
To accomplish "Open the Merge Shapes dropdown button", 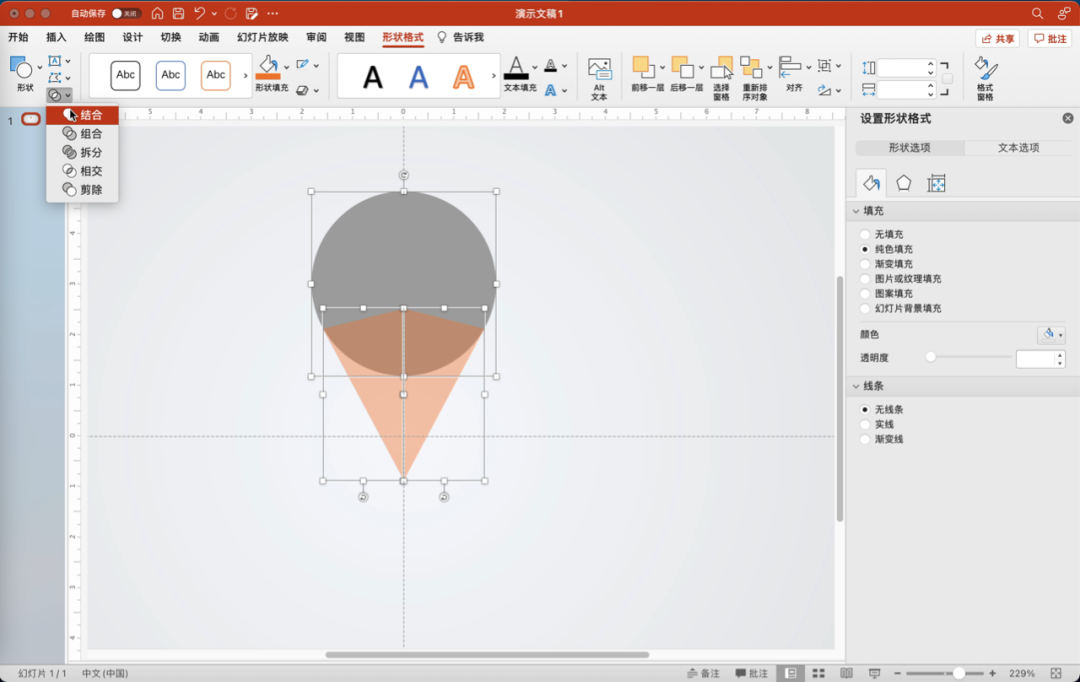I will [59, 95].
